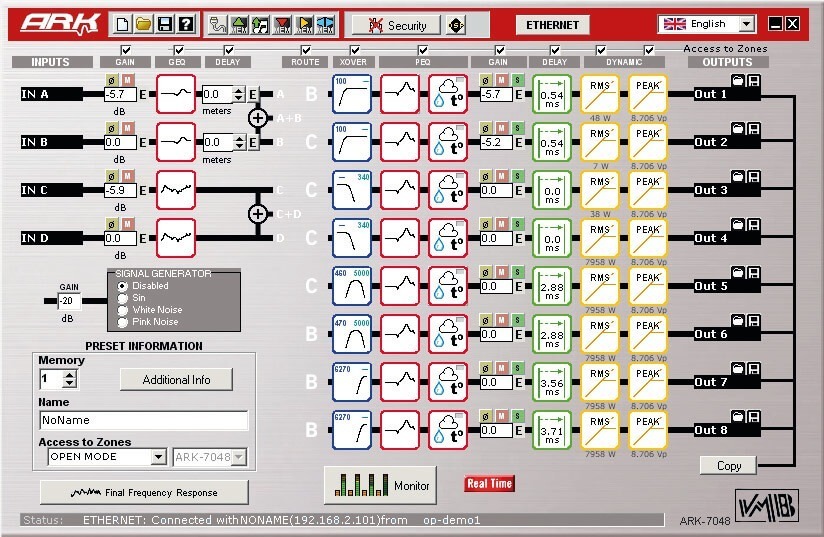Screen dimensions: 824x537
Task: Click the Additional Info button
Action: (176, 379)
